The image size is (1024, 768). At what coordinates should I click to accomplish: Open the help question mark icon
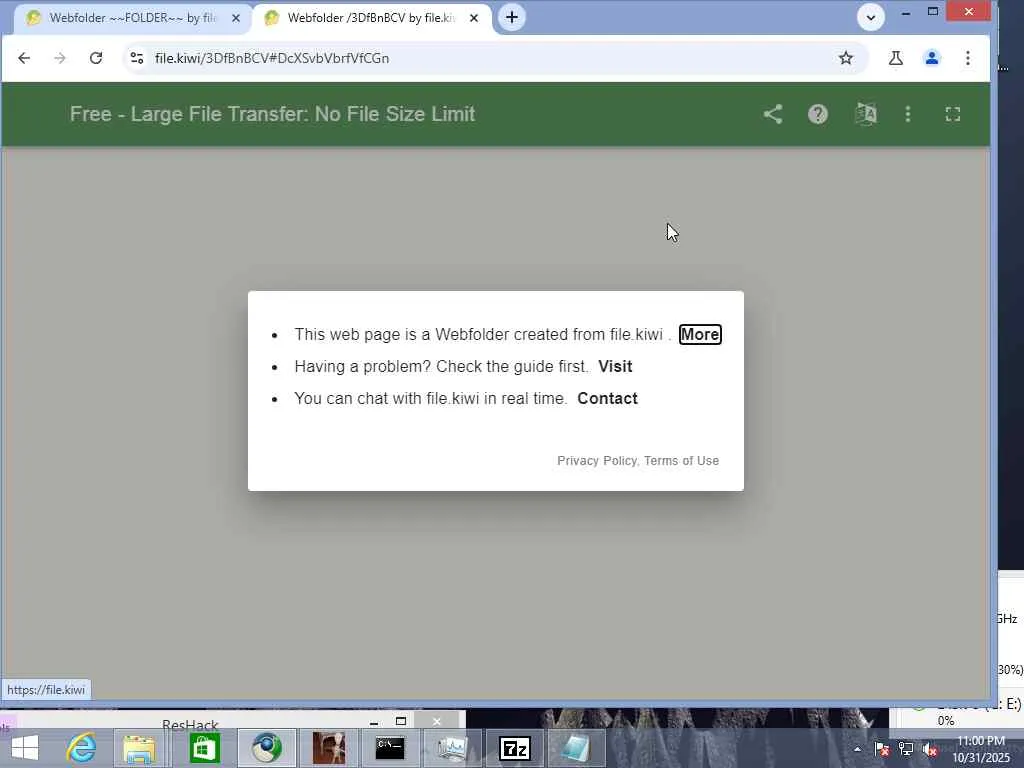click(818, 114)
